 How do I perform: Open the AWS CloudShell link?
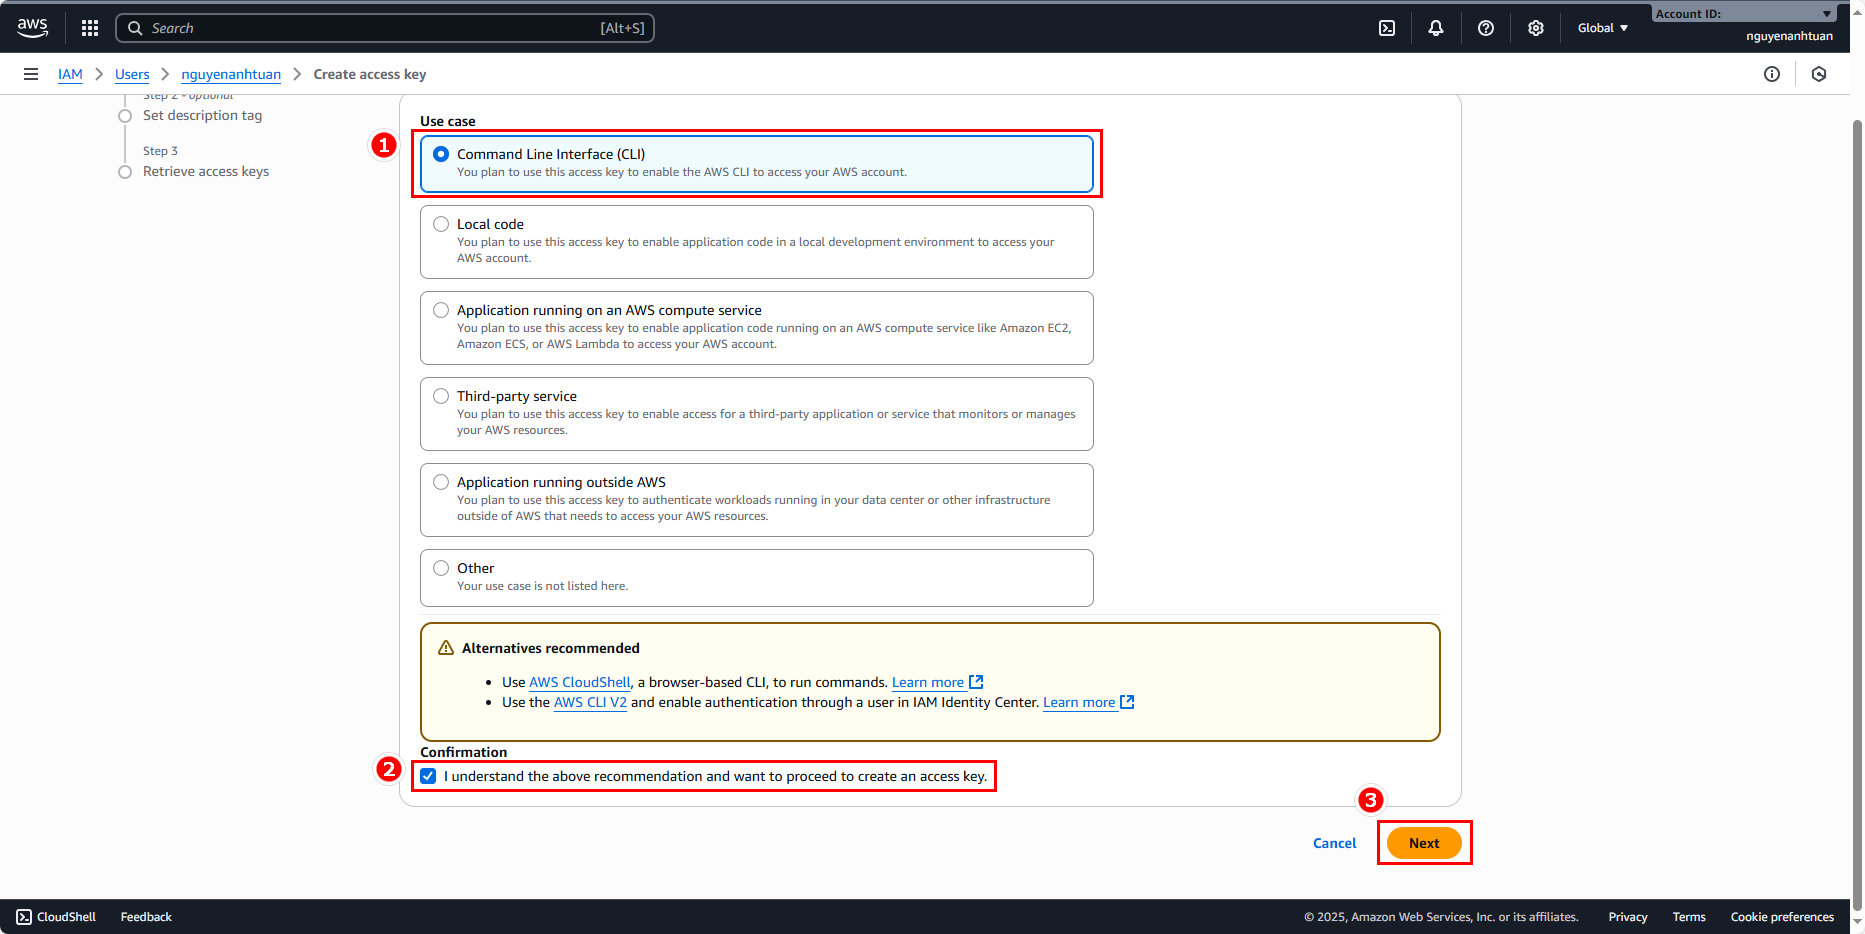tap(580, 682)
